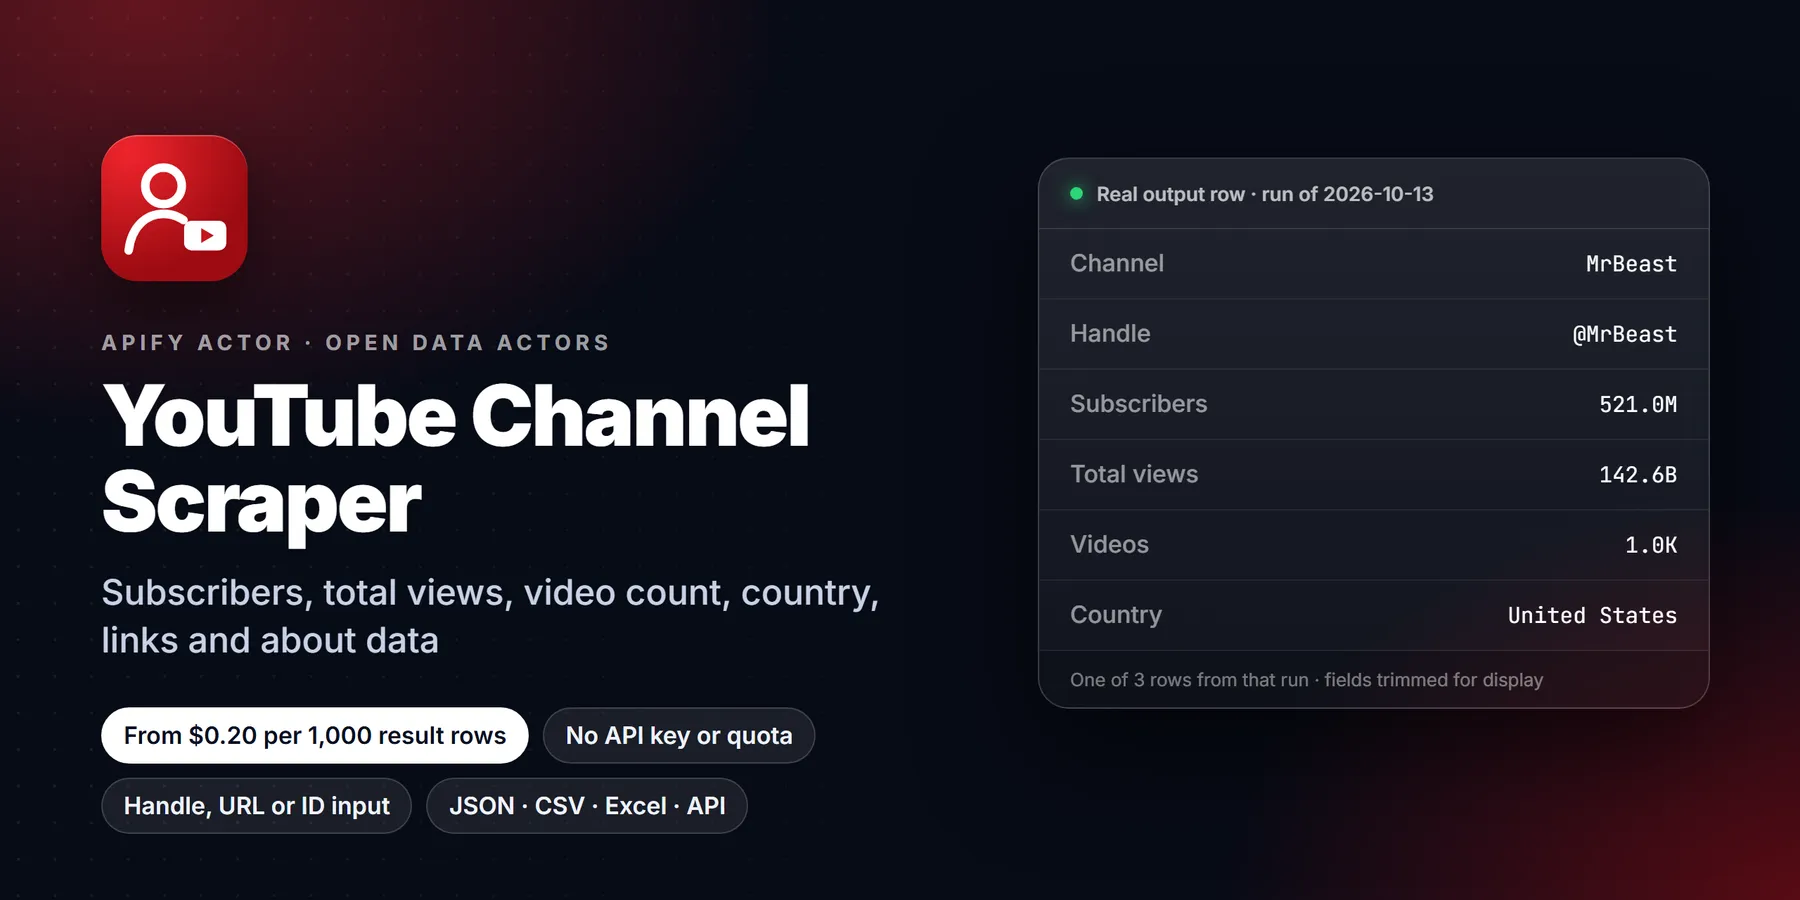
Task: Click the subtitle starting 'Subscribers, total views'
Action: coord(490,616)
